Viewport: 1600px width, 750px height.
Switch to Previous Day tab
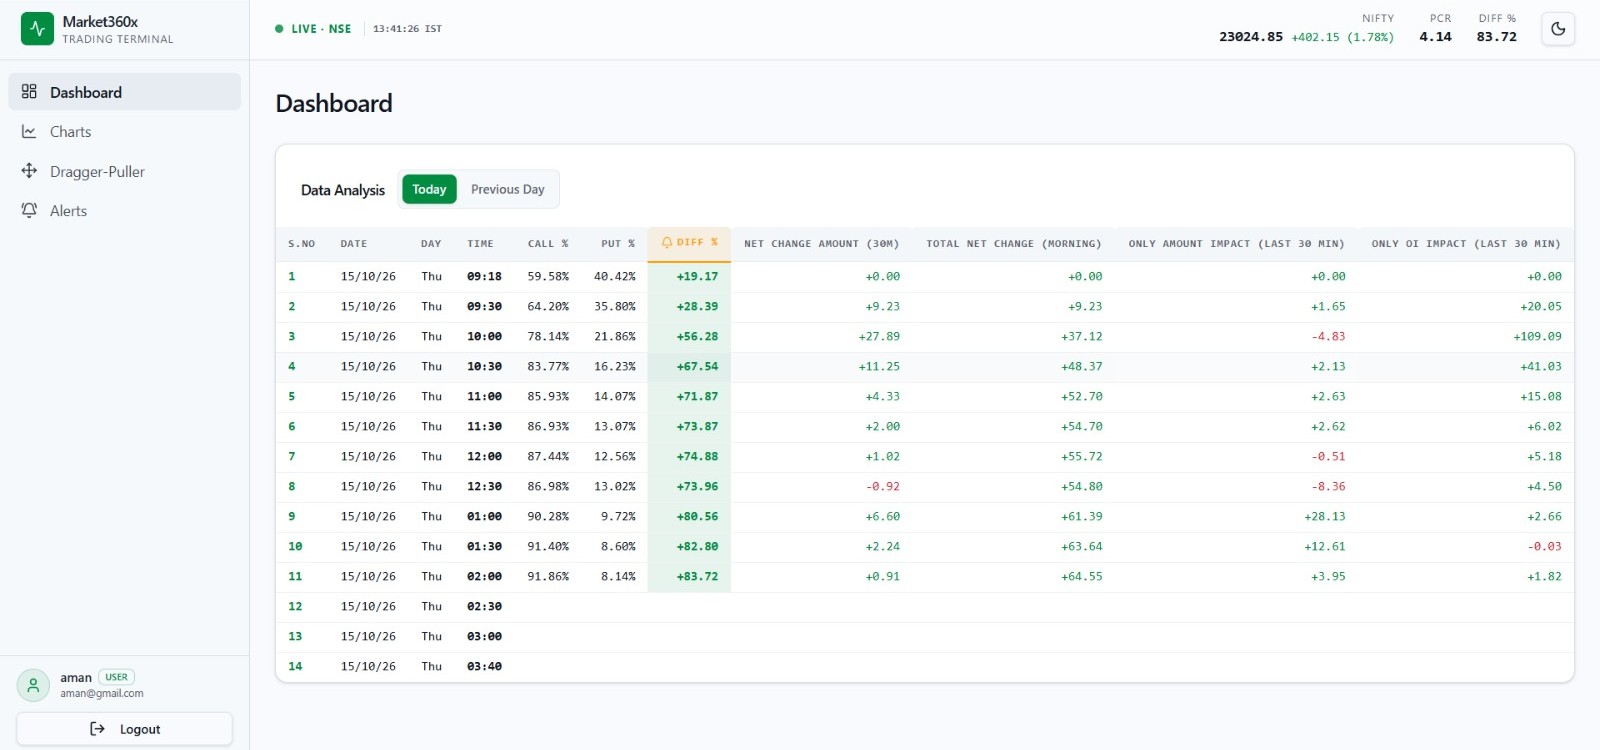pyautogui.click(x=508, y=189)
